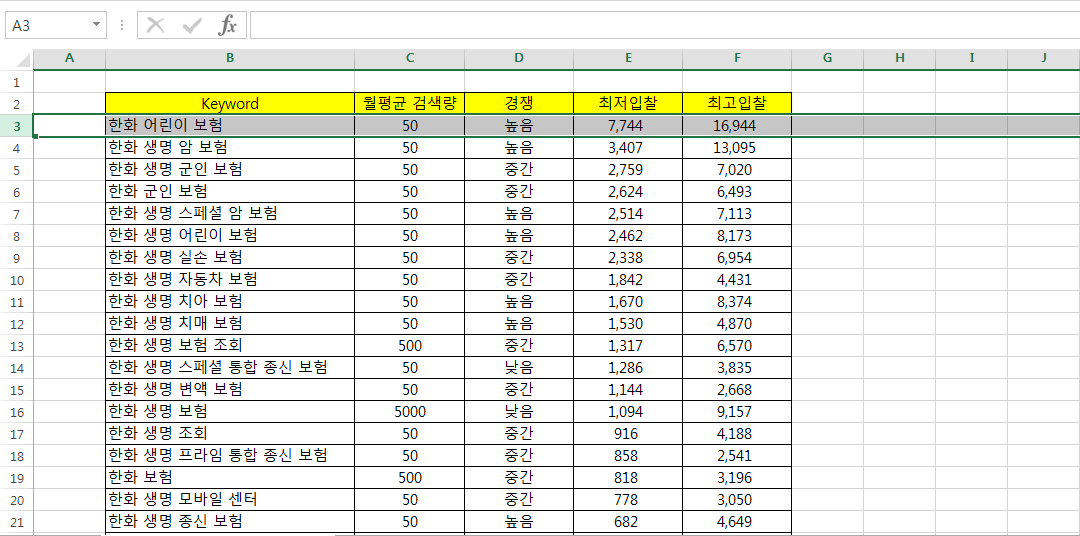Select row 2 header
The image size is (1080, 536).
(x=17, y=104)
